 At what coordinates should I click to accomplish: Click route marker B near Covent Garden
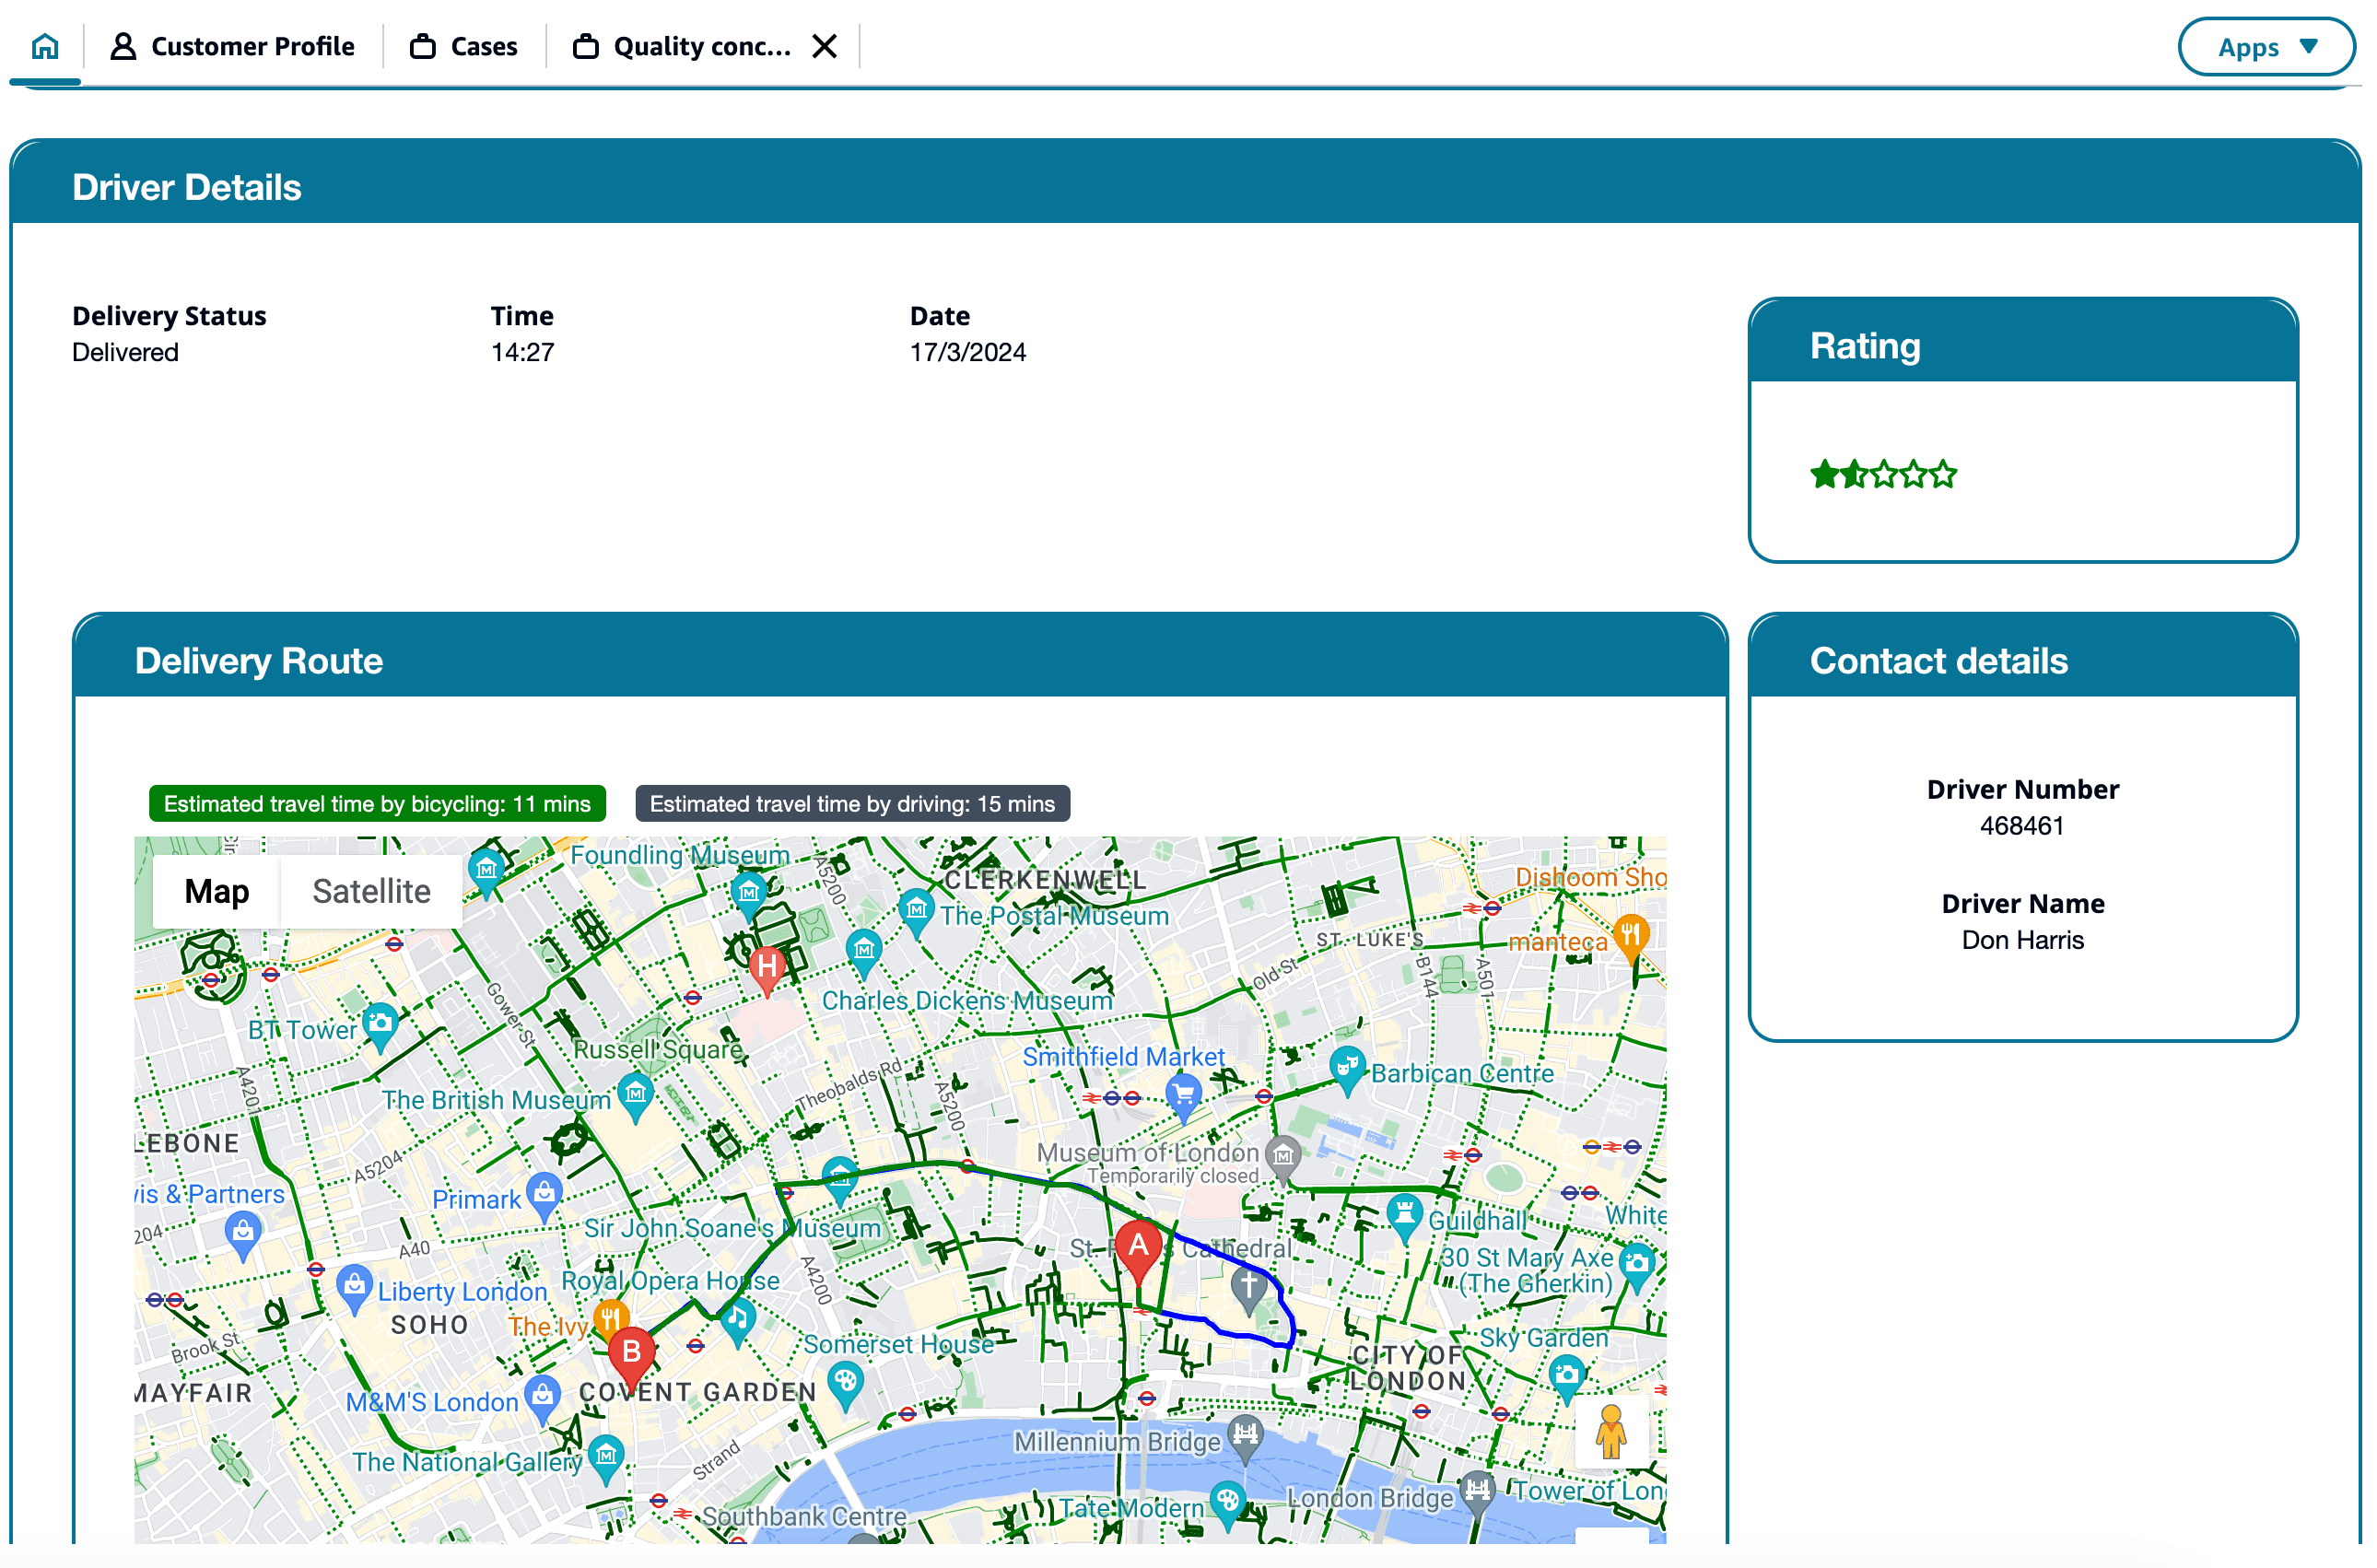coord(632,1353)
